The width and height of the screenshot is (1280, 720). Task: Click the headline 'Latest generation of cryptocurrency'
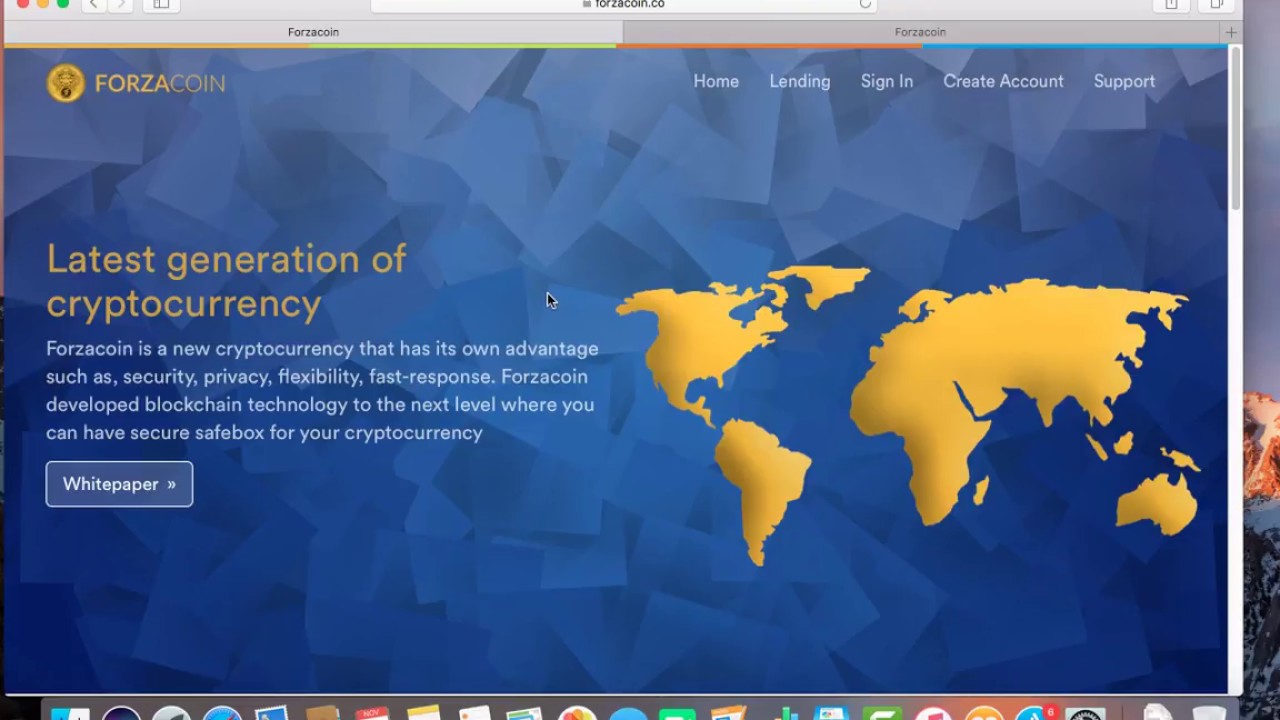tap(226, 281)
